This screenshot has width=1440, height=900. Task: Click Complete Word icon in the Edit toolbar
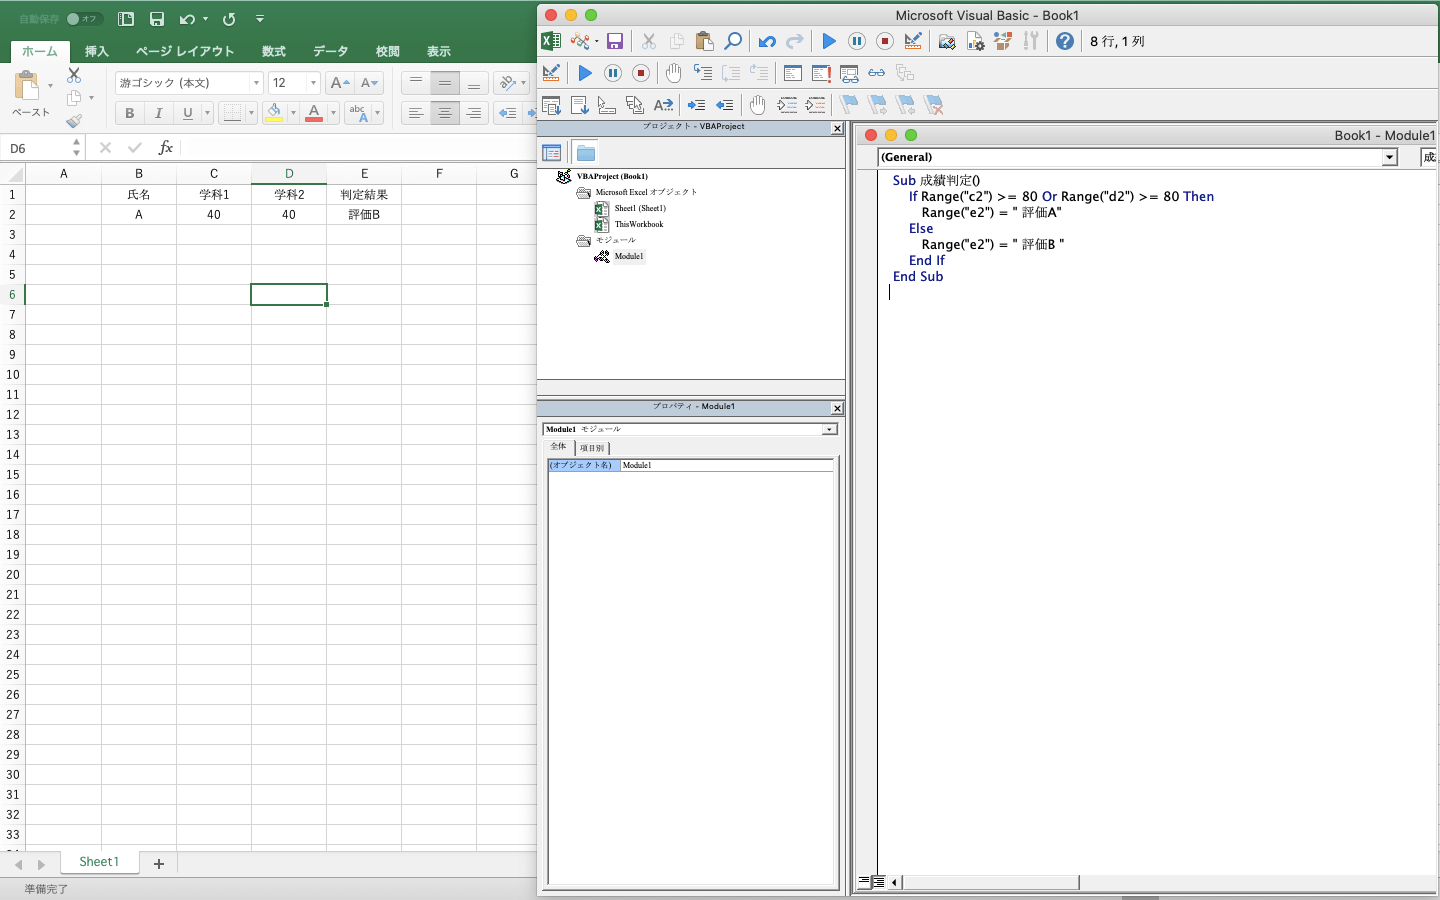click(663, 105)
